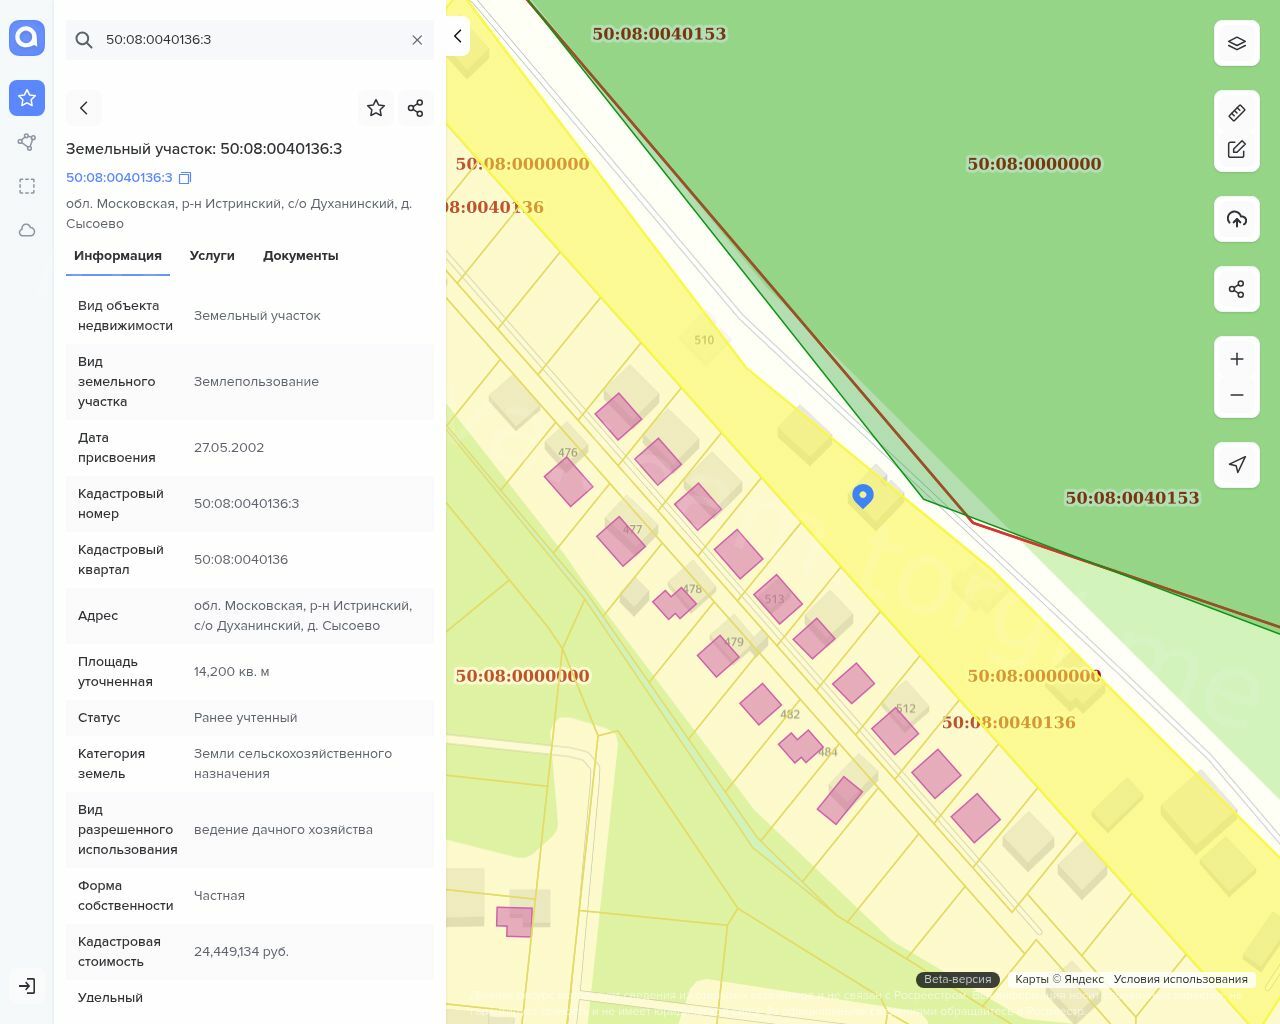1280x1024 pixels.
Task: Switch to the Документы tab
Action: [300, 256]
